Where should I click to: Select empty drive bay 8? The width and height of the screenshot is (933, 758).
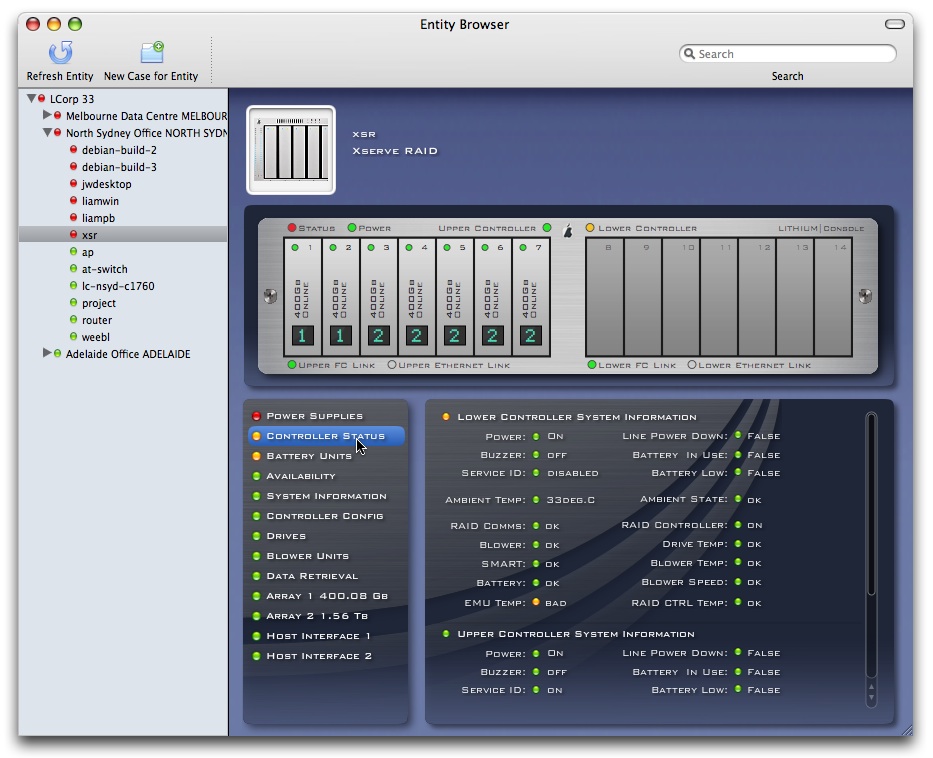pyautogui.click(x=605, y=297)
